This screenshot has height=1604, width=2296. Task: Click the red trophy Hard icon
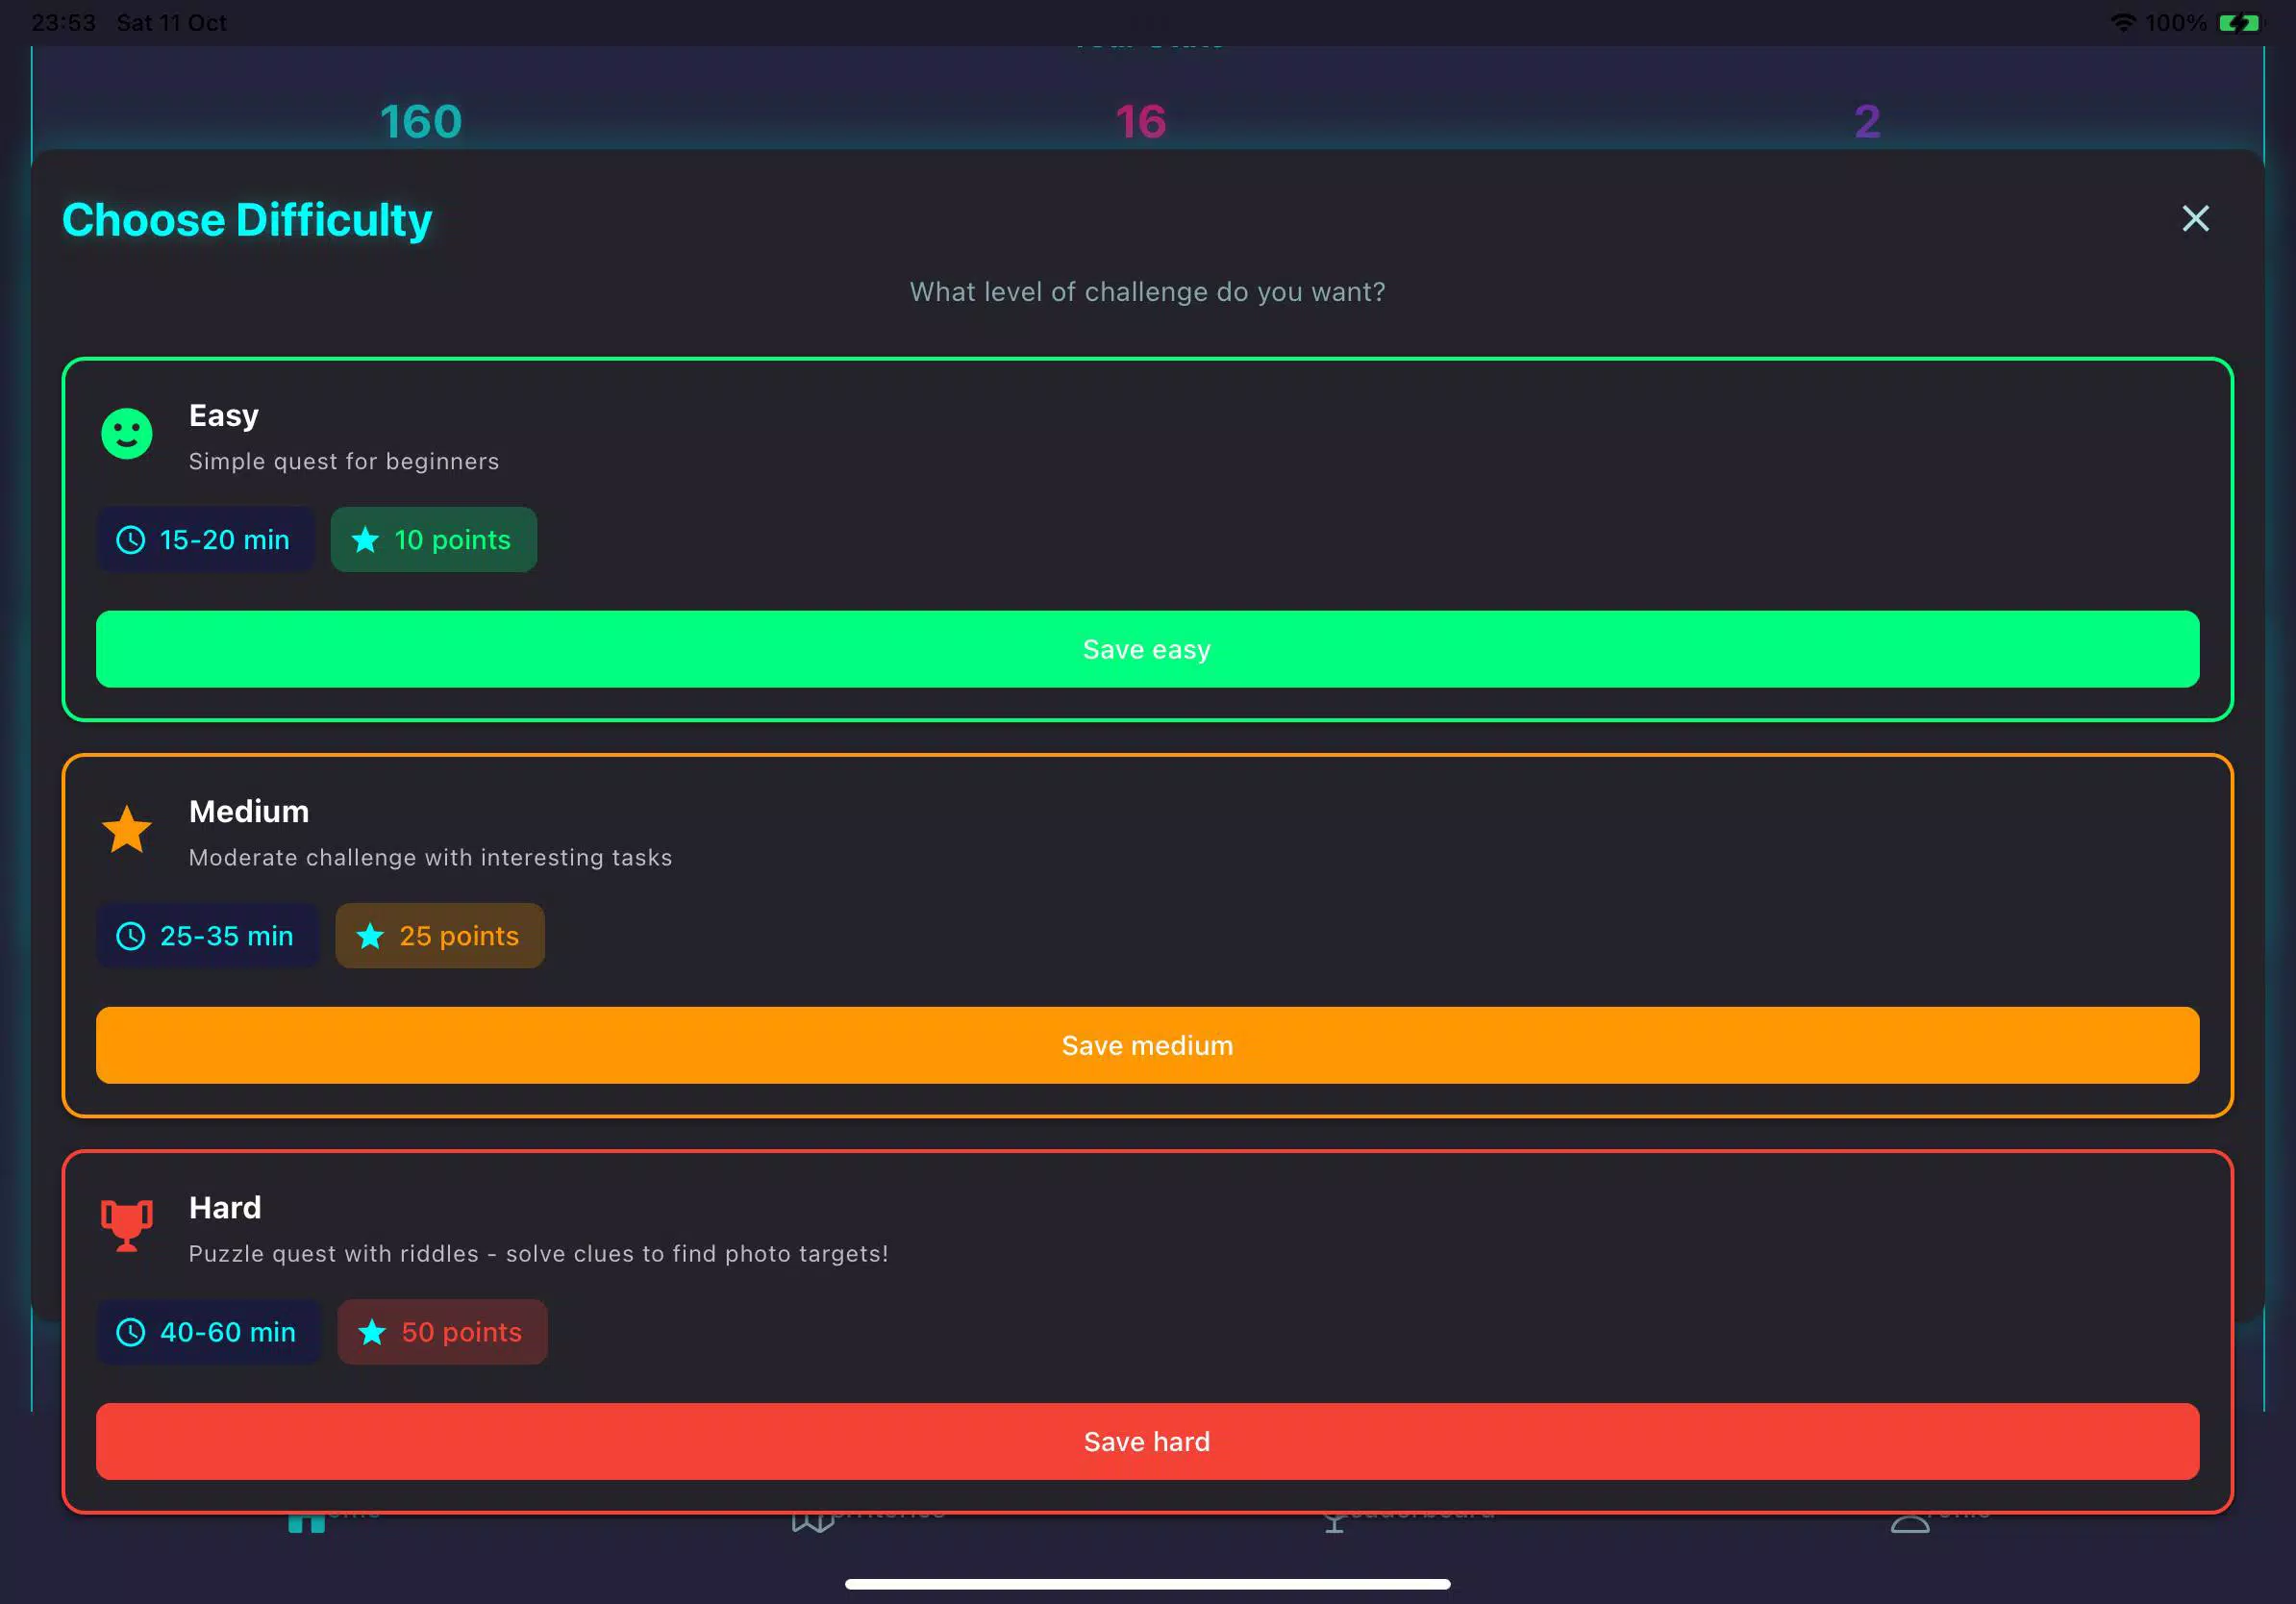coord(127,1225)
